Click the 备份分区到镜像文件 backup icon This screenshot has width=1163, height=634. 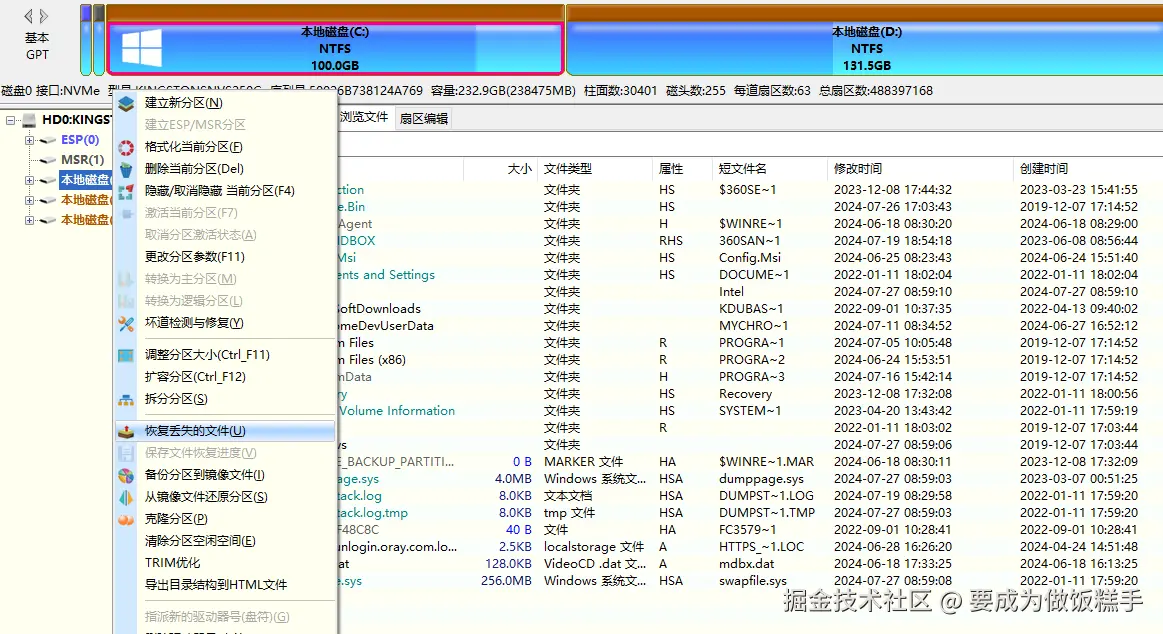click(125, 475)
